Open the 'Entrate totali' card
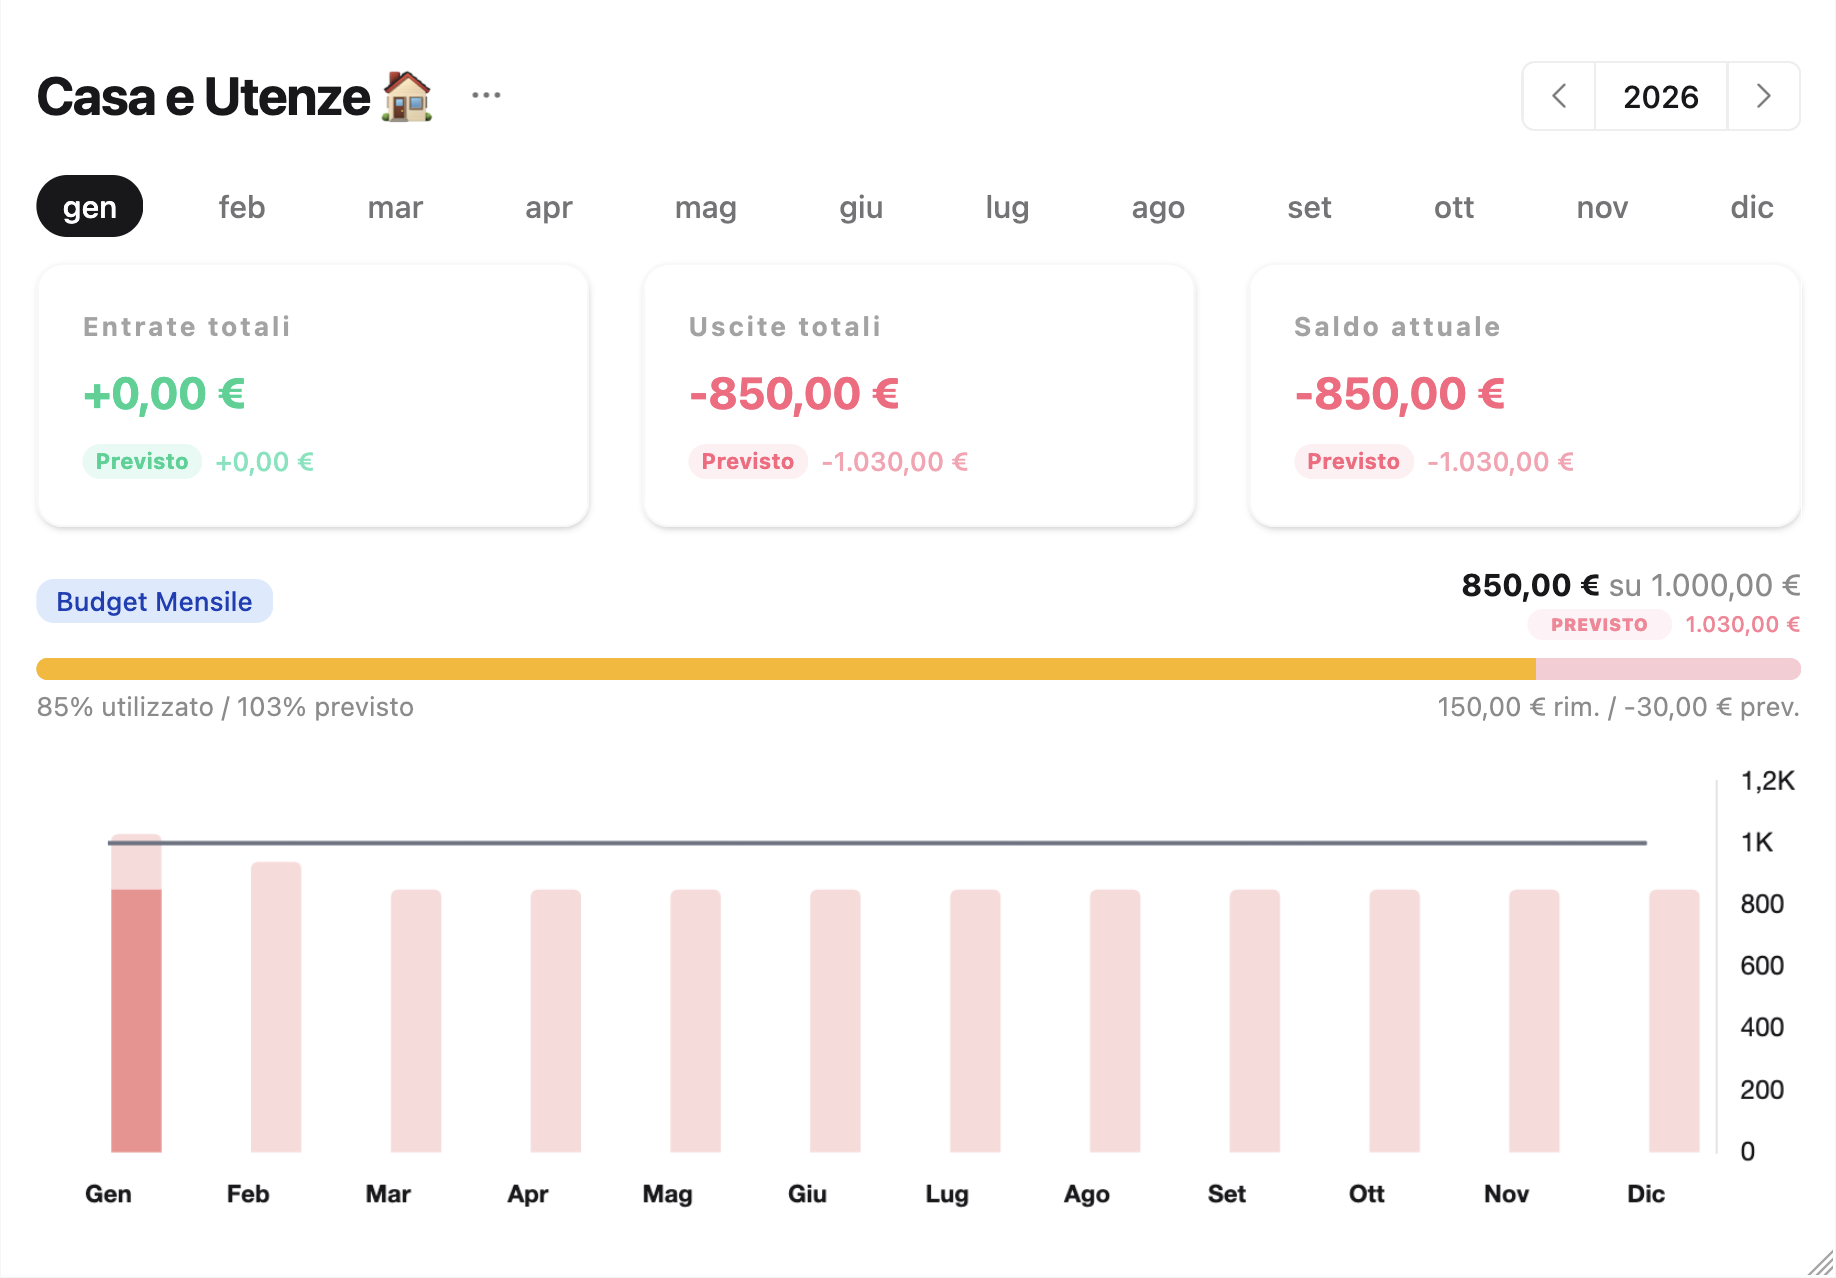 (313, 395)
